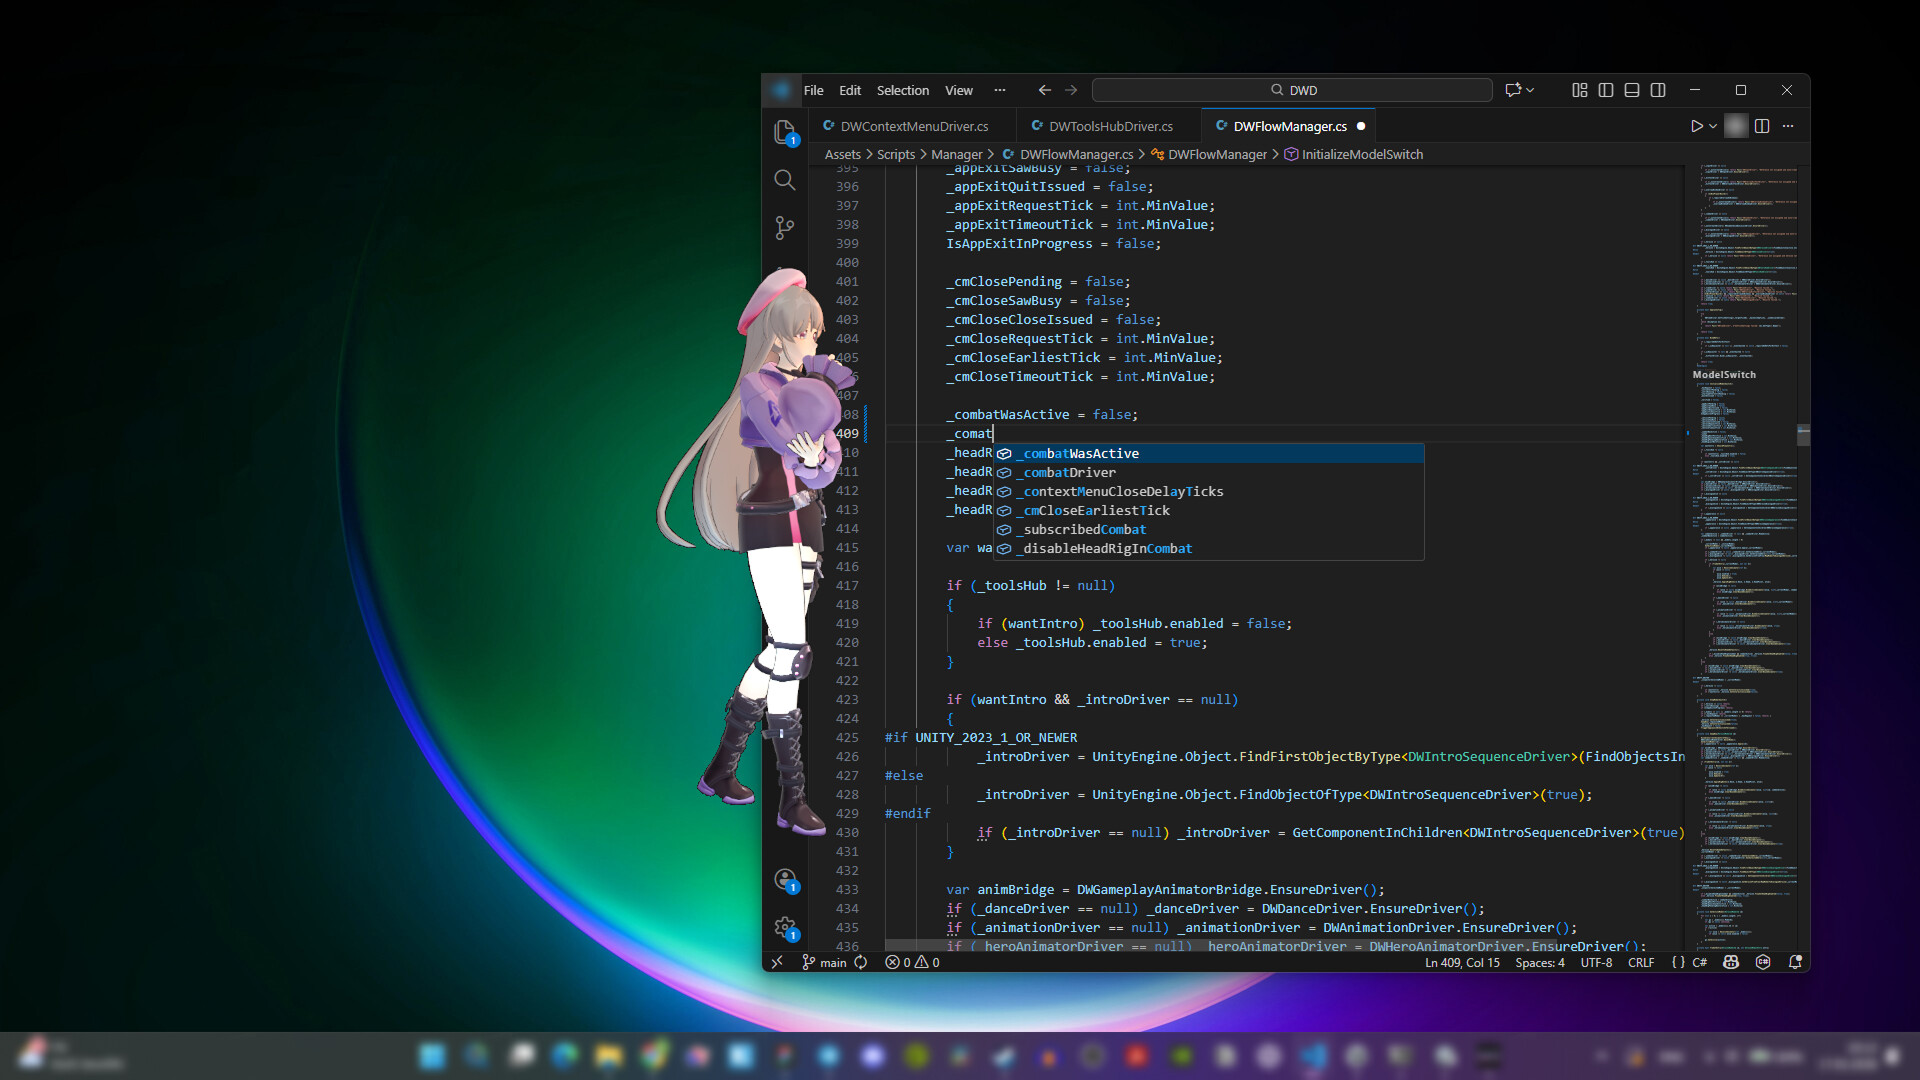Select _combatDriver from the suggestion list
This screenshot has width=1920, height=1080.
[1066, 472]
